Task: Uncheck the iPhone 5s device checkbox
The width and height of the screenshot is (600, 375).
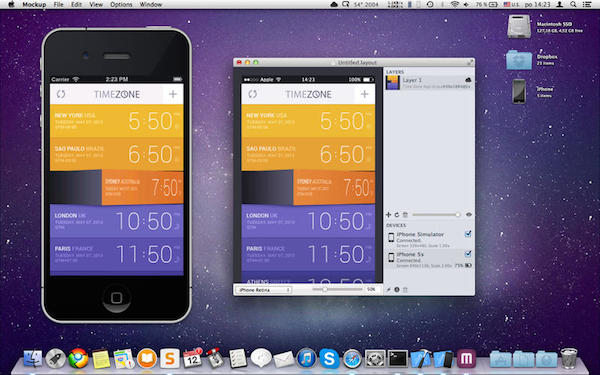Action: coord(468,254)
